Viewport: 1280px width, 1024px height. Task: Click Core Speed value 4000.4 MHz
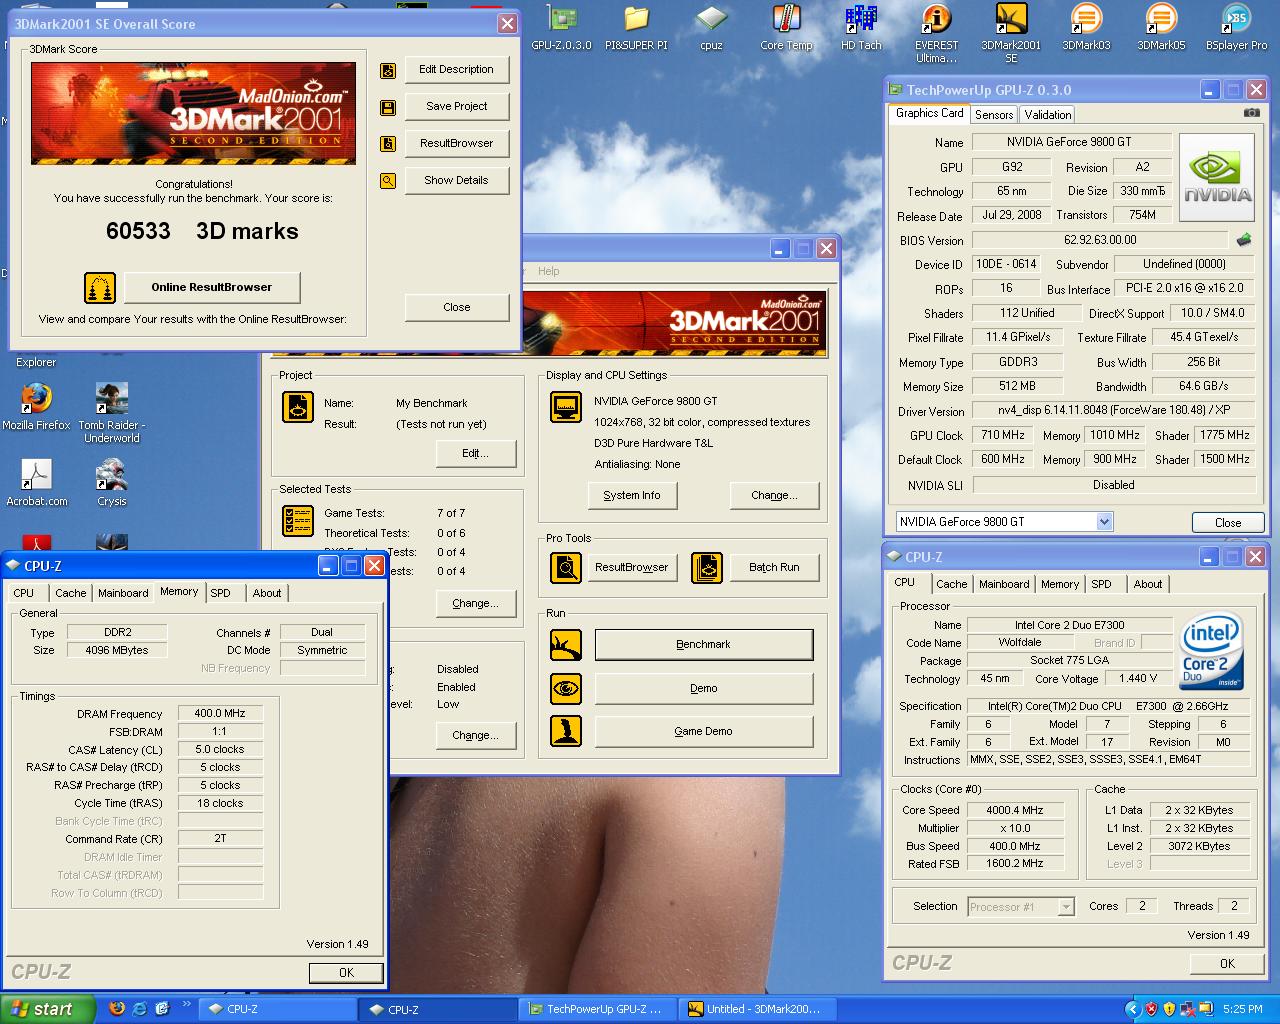tap(1015, 811)
